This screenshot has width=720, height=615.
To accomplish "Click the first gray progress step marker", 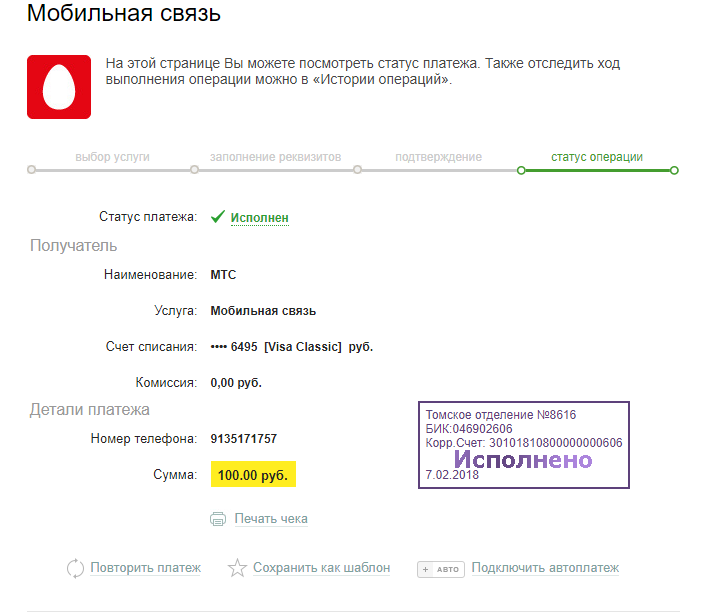I will pos(31,170).
